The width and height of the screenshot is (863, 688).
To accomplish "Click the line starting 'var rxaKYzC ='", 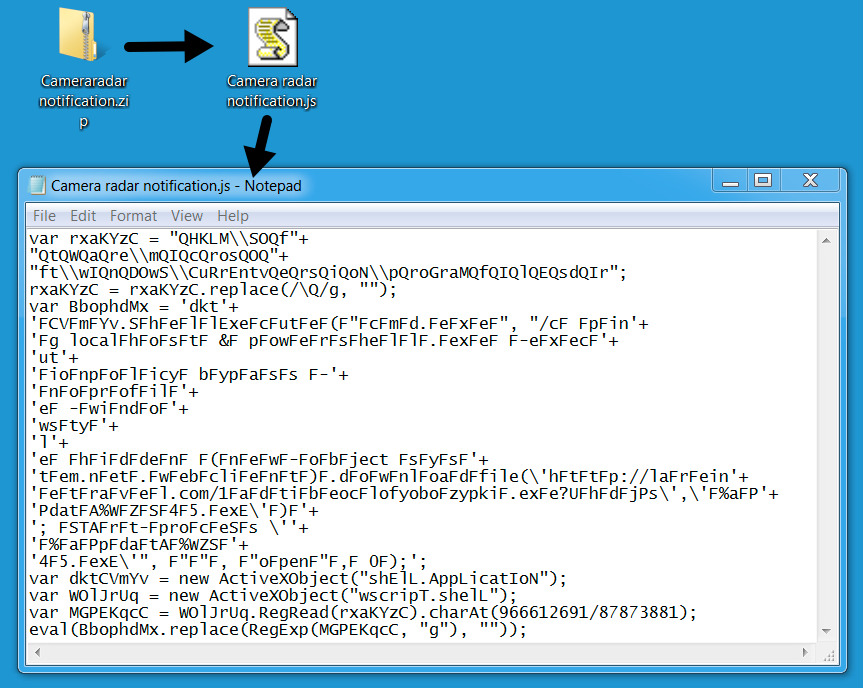I will [x=169, y=239].
